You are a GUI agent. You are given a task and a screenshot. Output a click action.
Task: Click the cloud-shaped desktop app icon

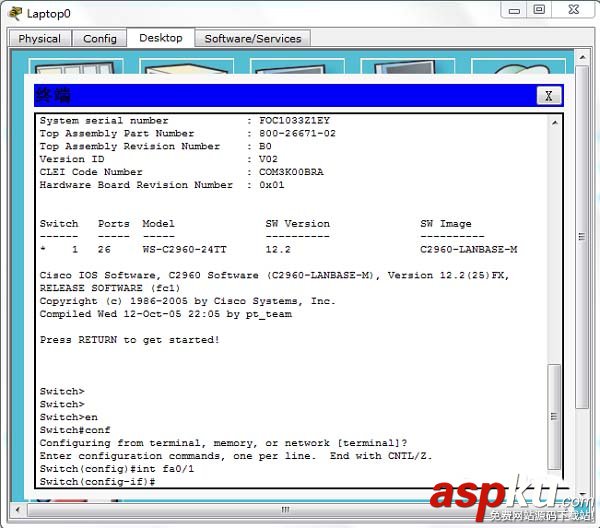[x=518, y=66]
